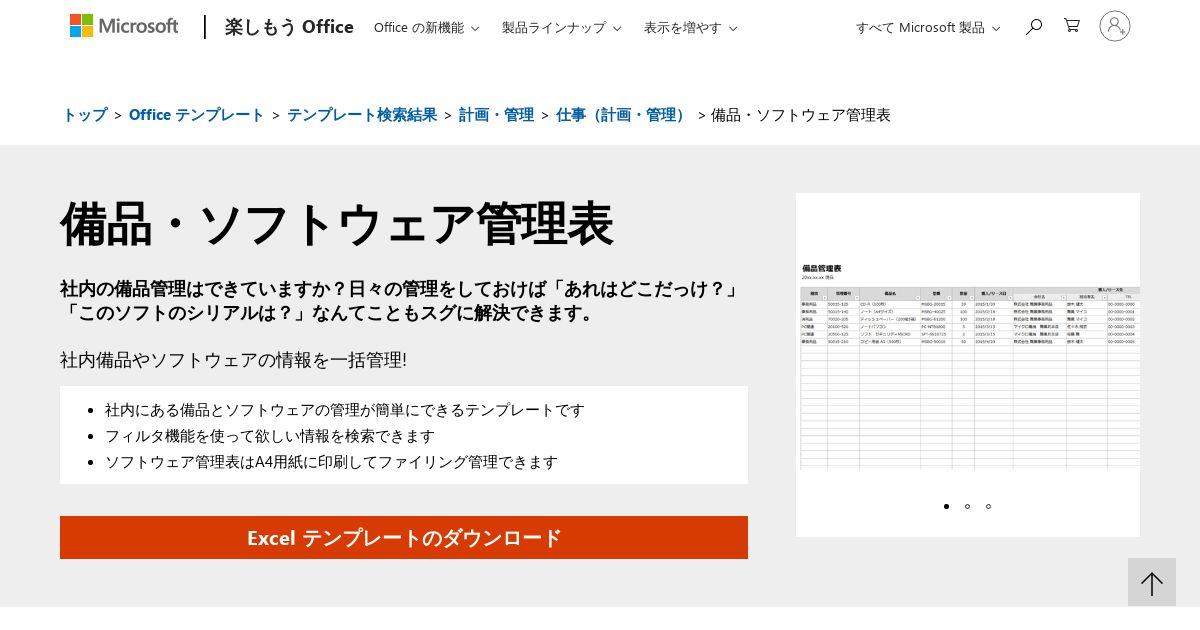This screenshot has height=630, width=1200.
Task: Expand the 表示を増やす menu
Action: tap(690, 27)
